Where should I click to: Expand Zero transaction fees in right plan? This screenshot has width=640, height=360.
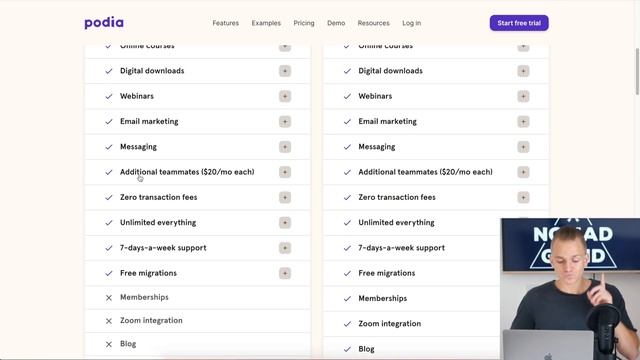coord(523,198)
